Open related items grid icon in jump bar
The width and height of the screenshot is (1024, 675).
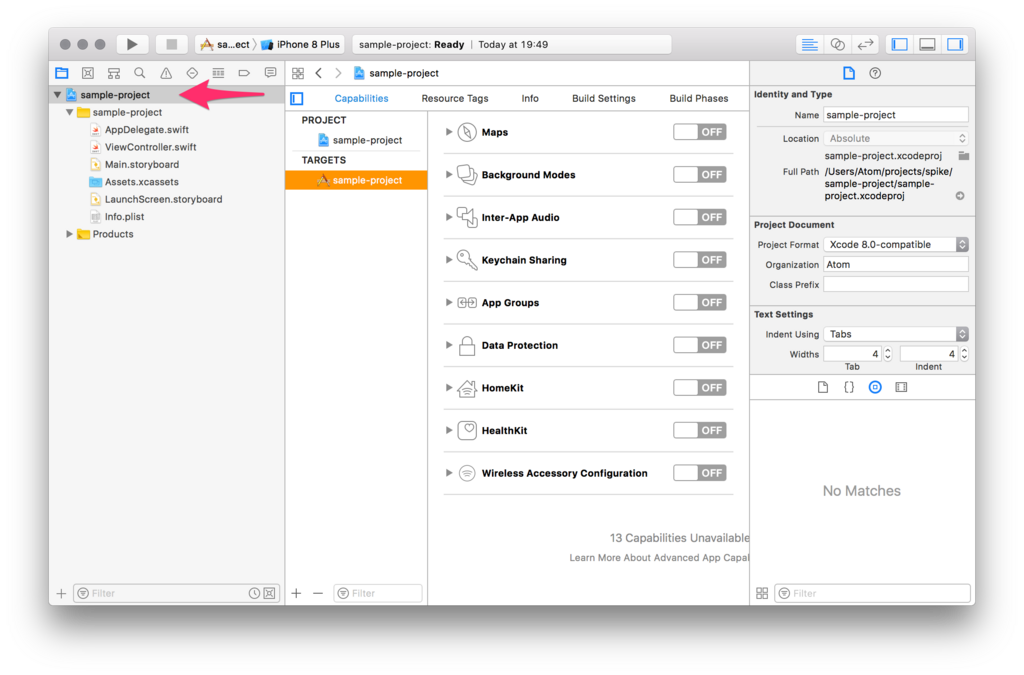[298, 73]
